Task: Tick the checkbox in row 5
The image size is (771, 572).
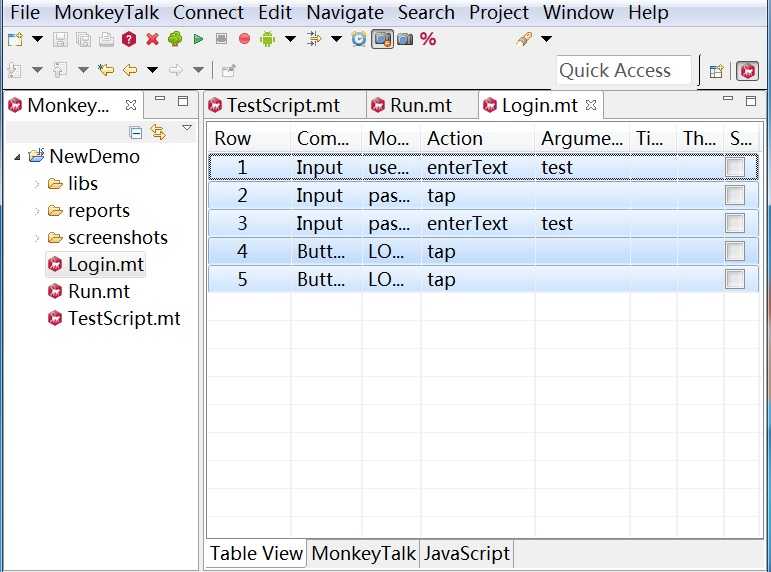Action: click(x=735, y=279)
